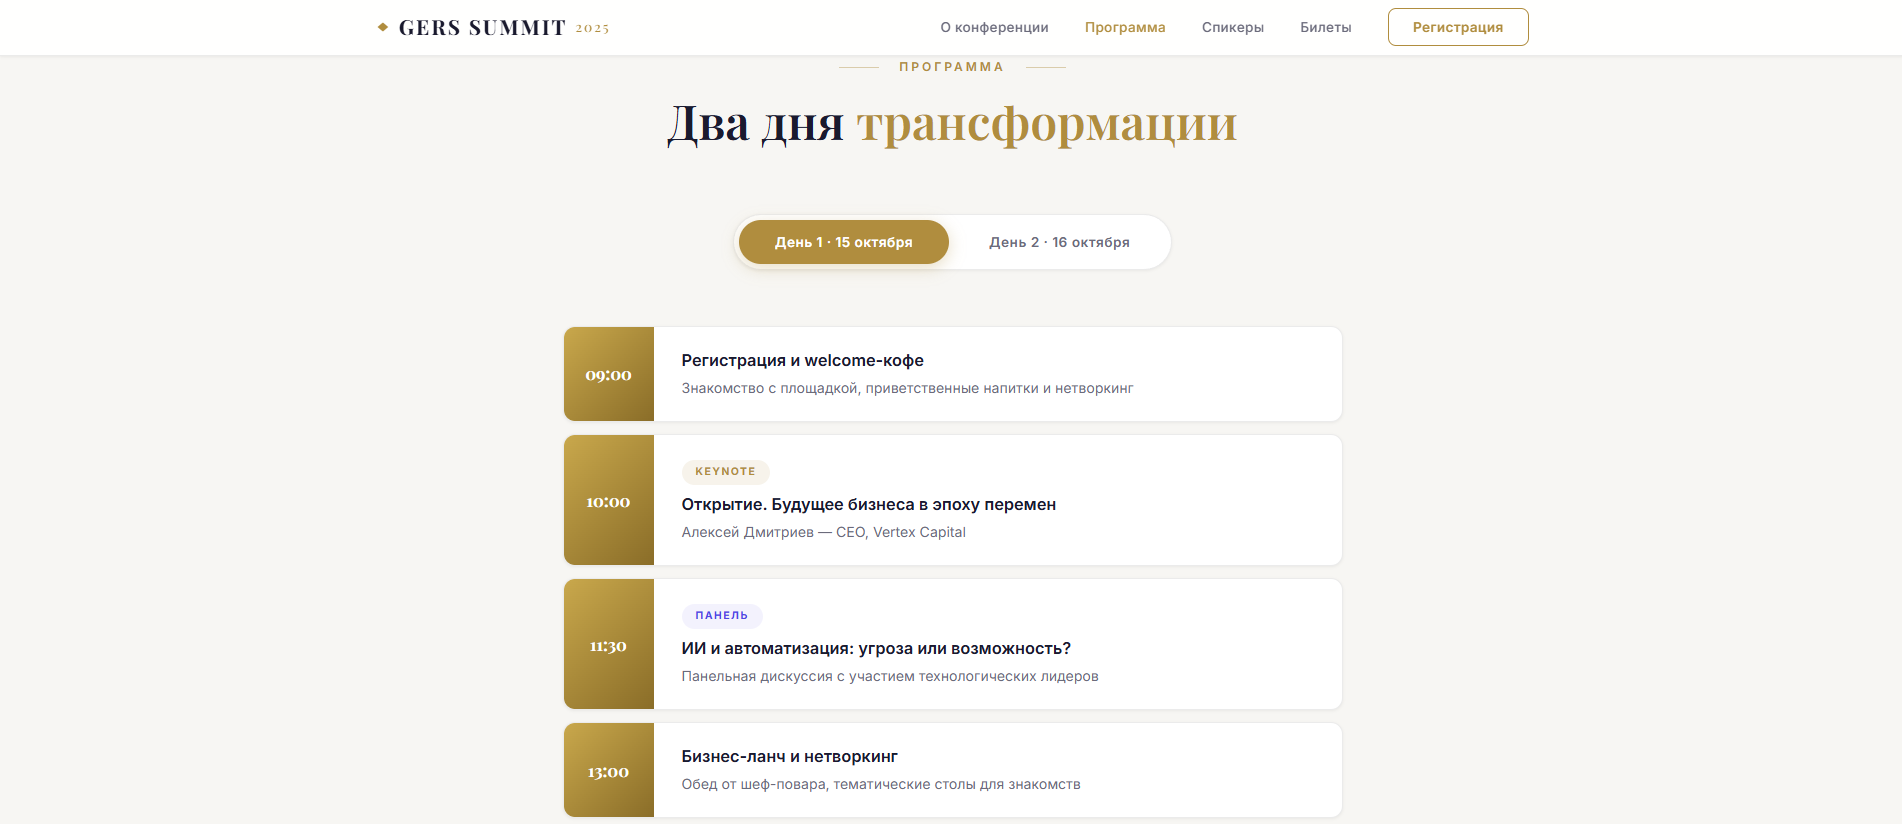
Task: Open the О конференции menu link
Action: (x=993, y=27)
